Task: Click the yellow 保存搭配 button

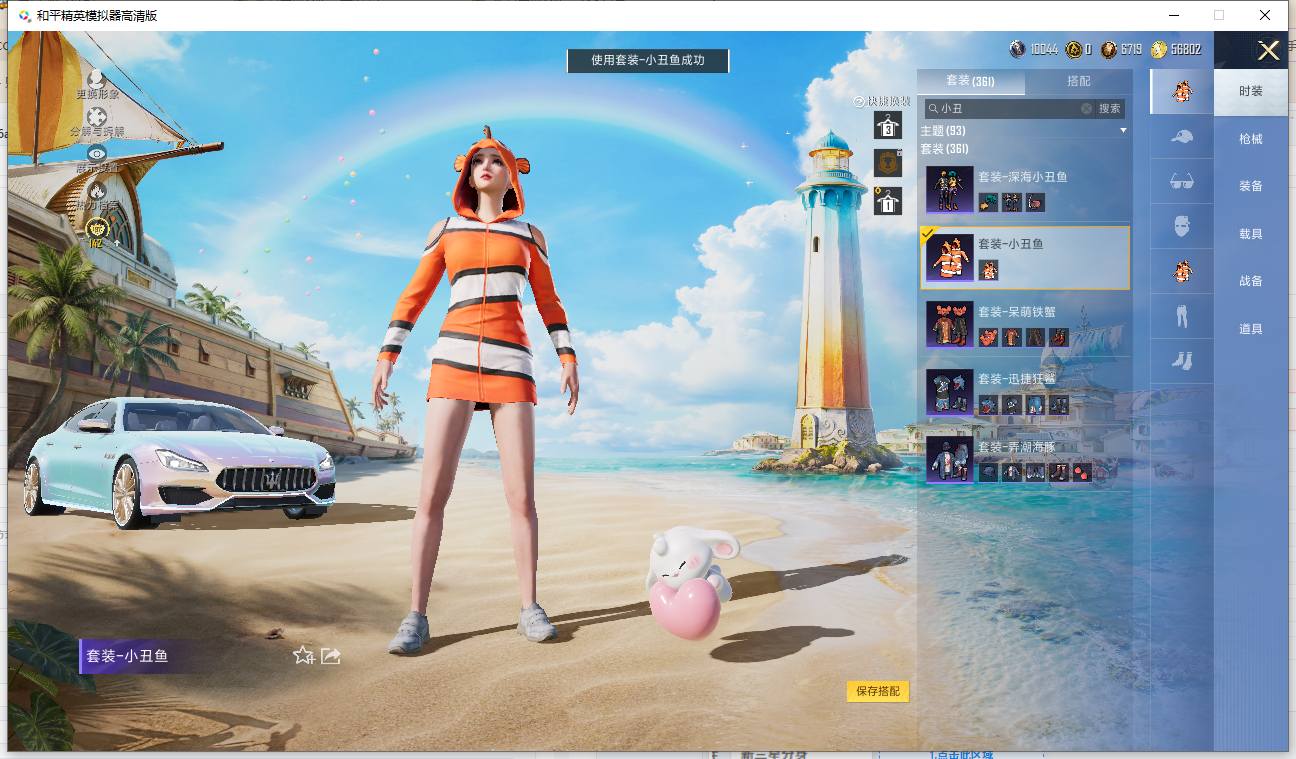Action: 878,691
